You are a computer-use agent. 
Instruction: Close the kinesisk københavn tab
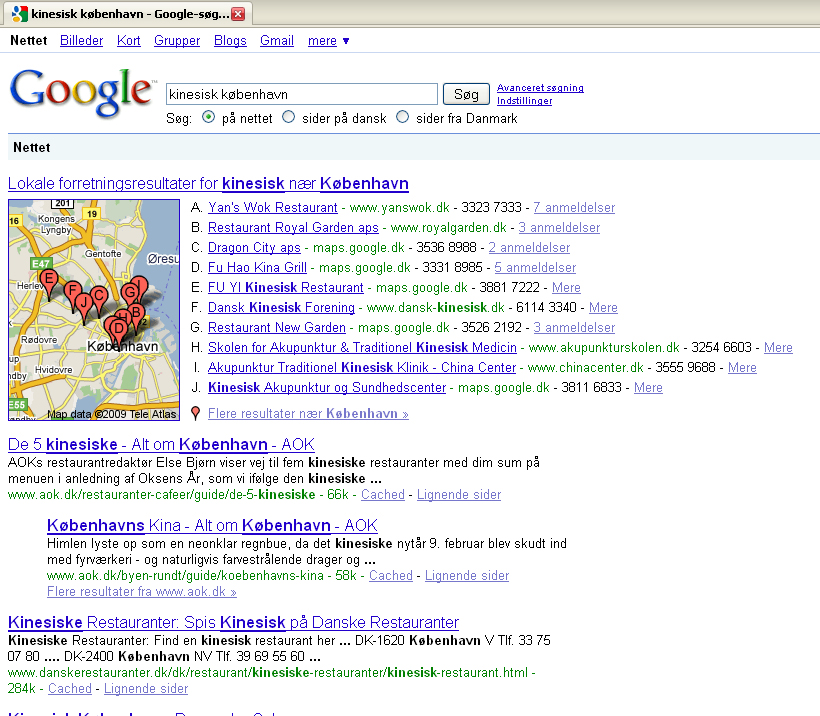(238, 14)
